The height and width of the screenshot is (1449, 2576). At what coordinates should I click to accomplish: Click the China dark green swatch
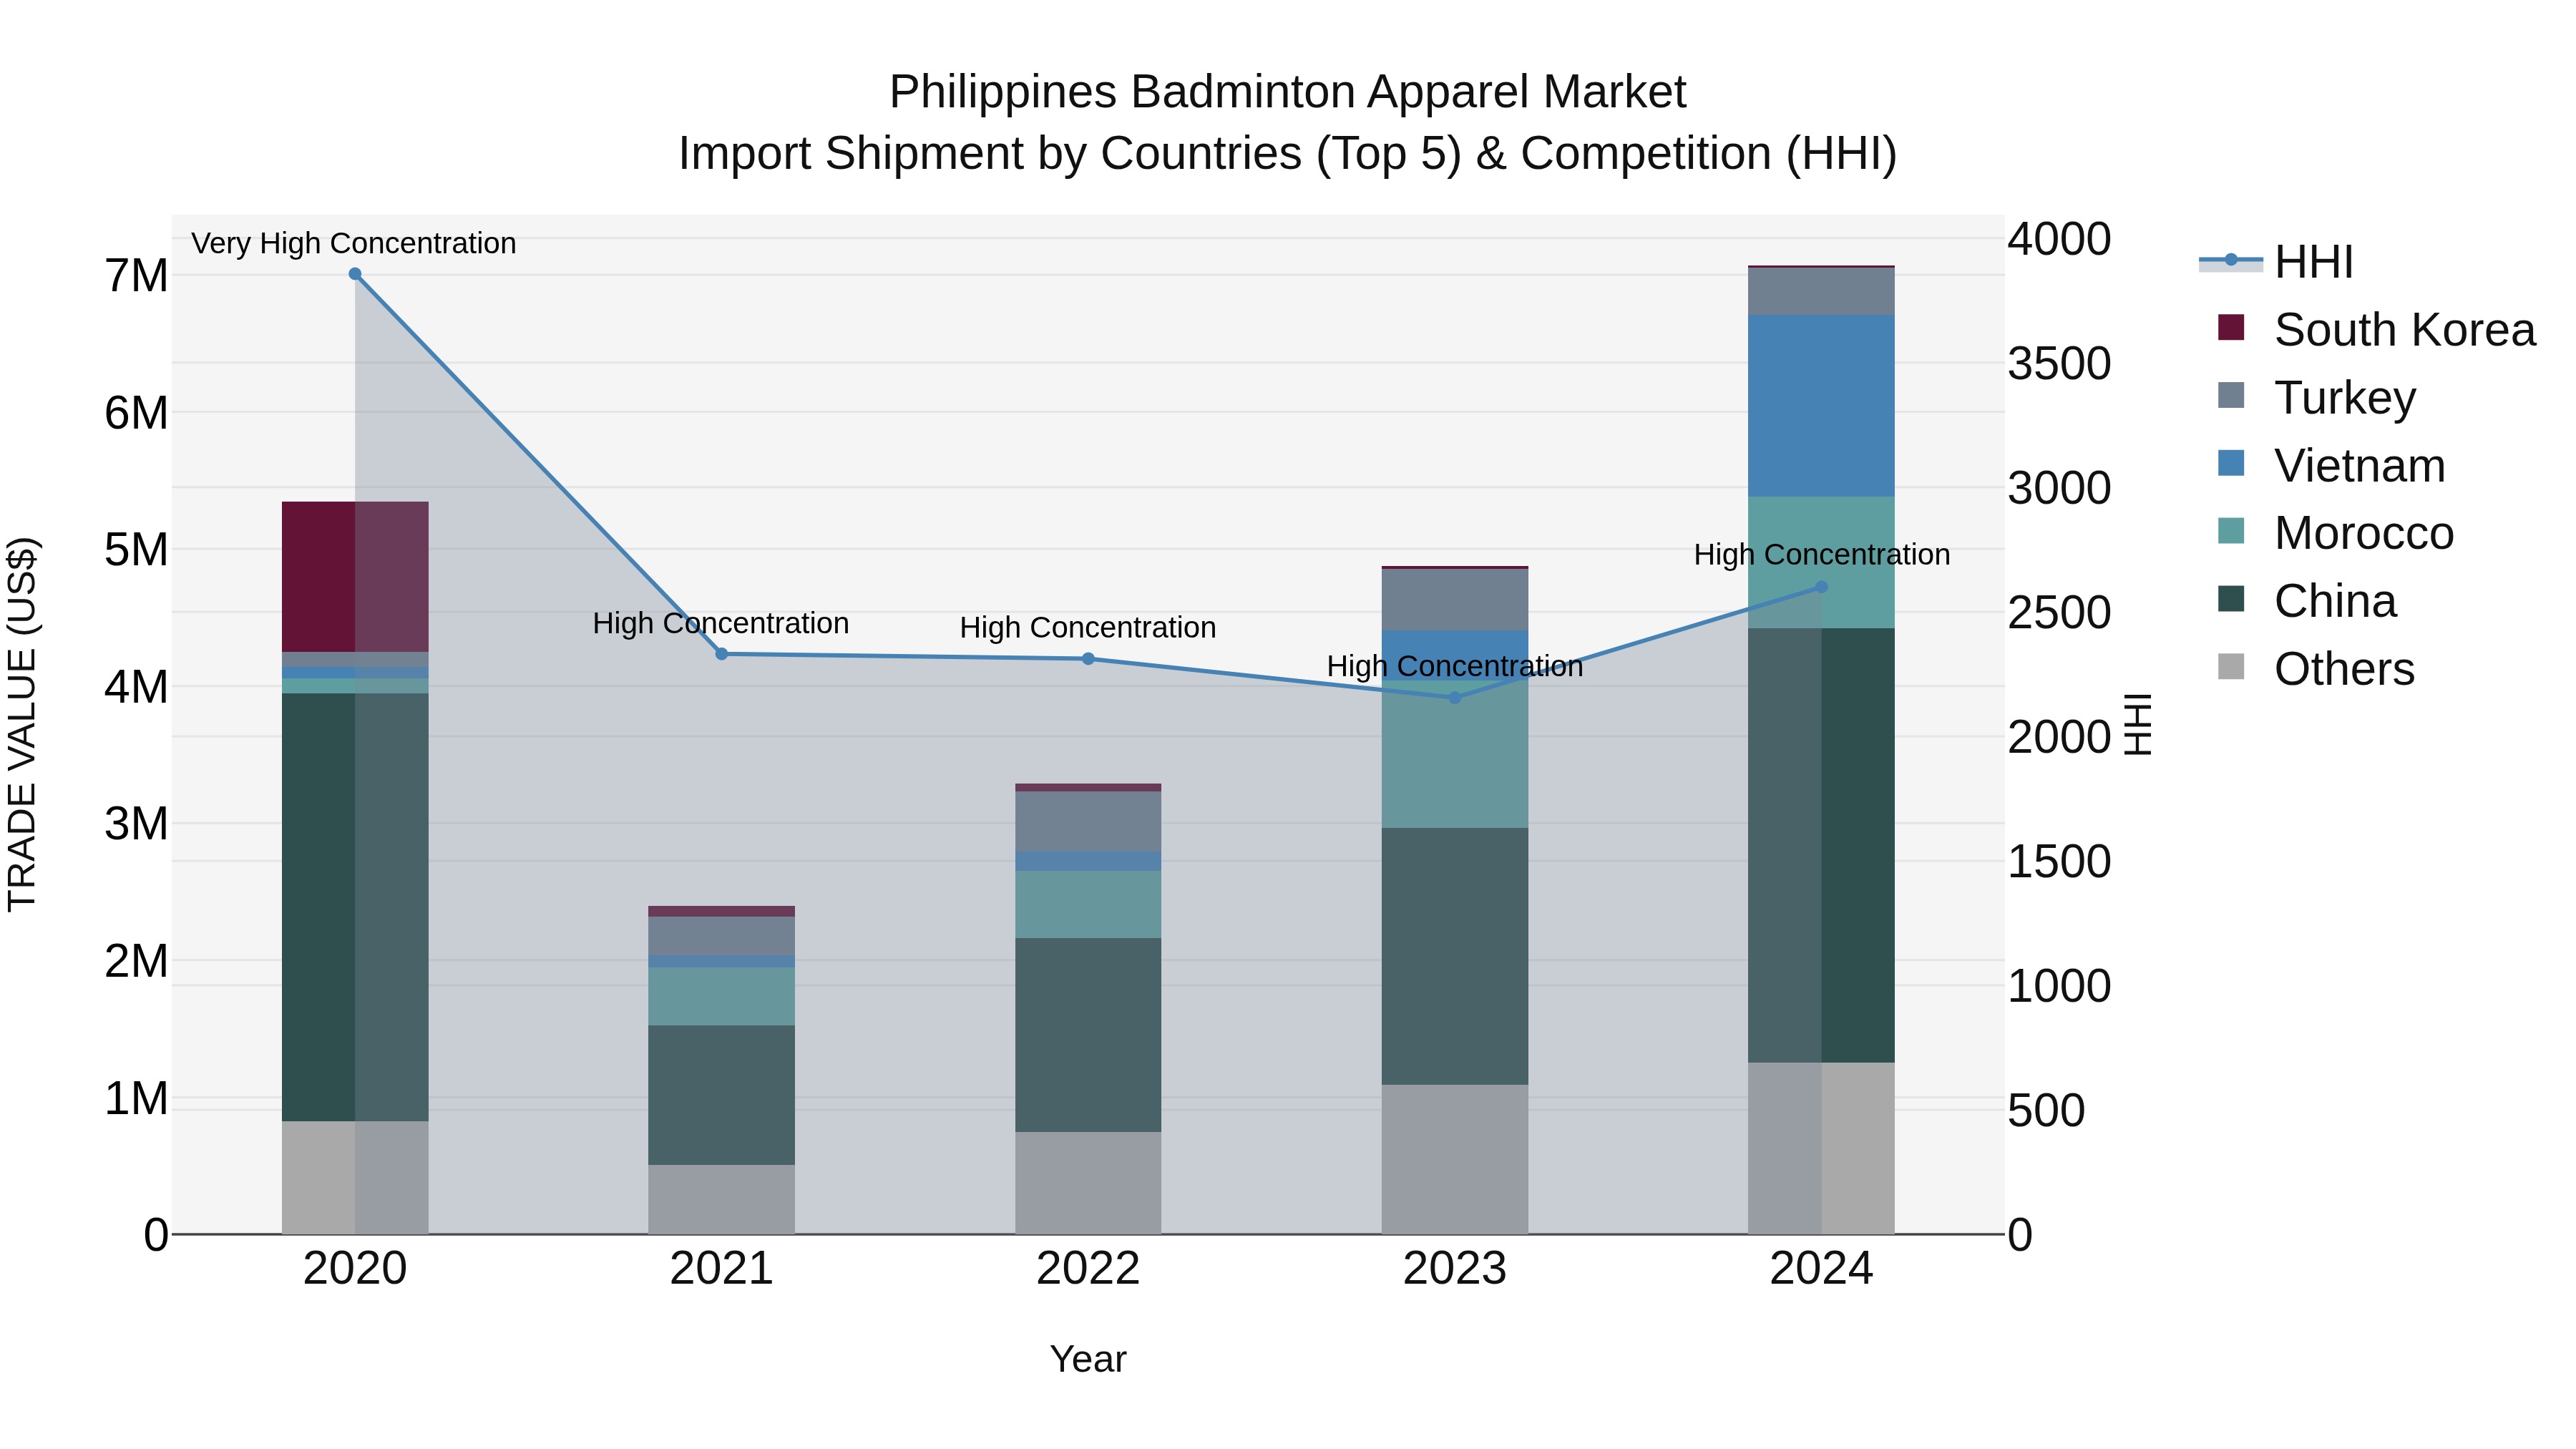(x=2231, y=599)
